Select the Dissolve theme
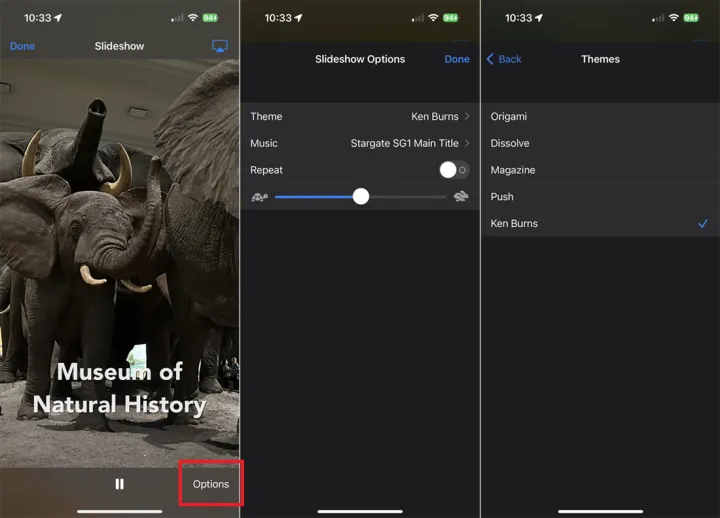The image size is (720, 518). tap(600, 144)
